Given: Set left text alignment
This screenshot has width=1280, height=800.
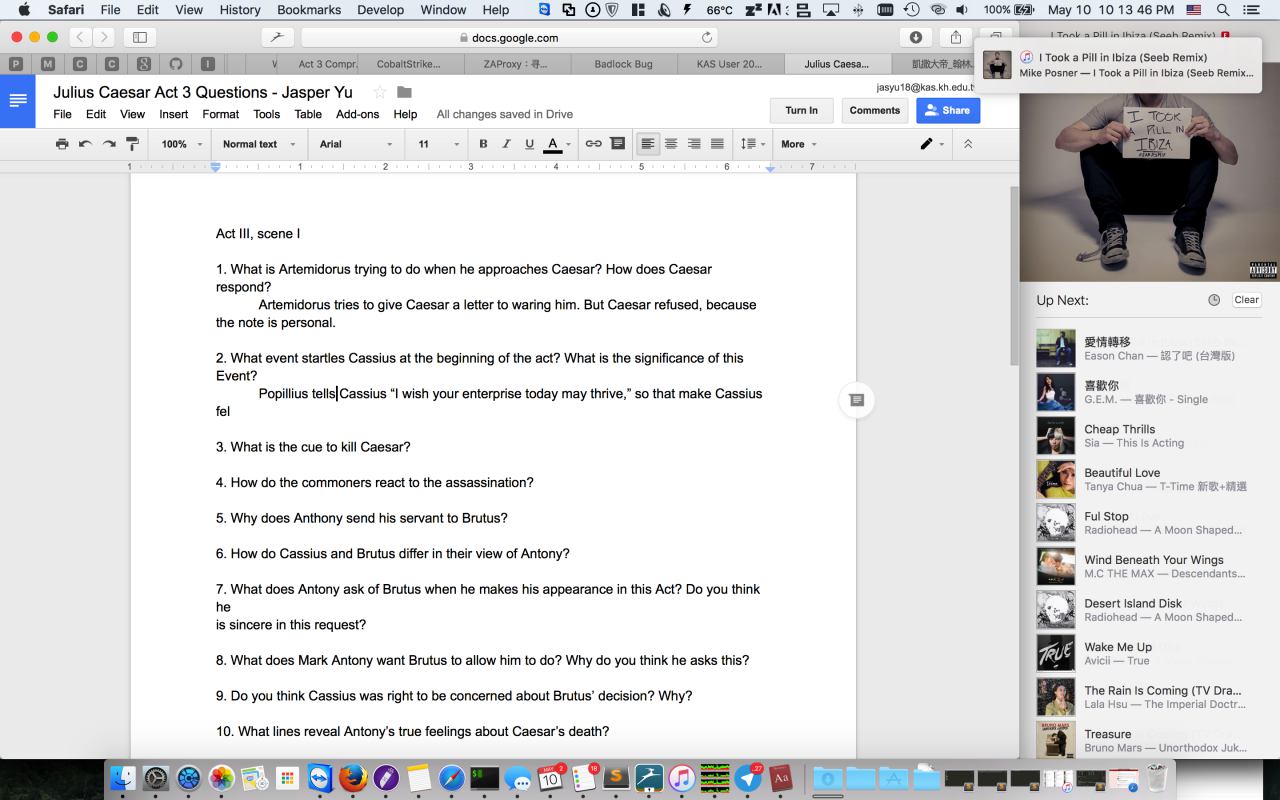Looking at the screenshot, I should click(x=648, y=144).
